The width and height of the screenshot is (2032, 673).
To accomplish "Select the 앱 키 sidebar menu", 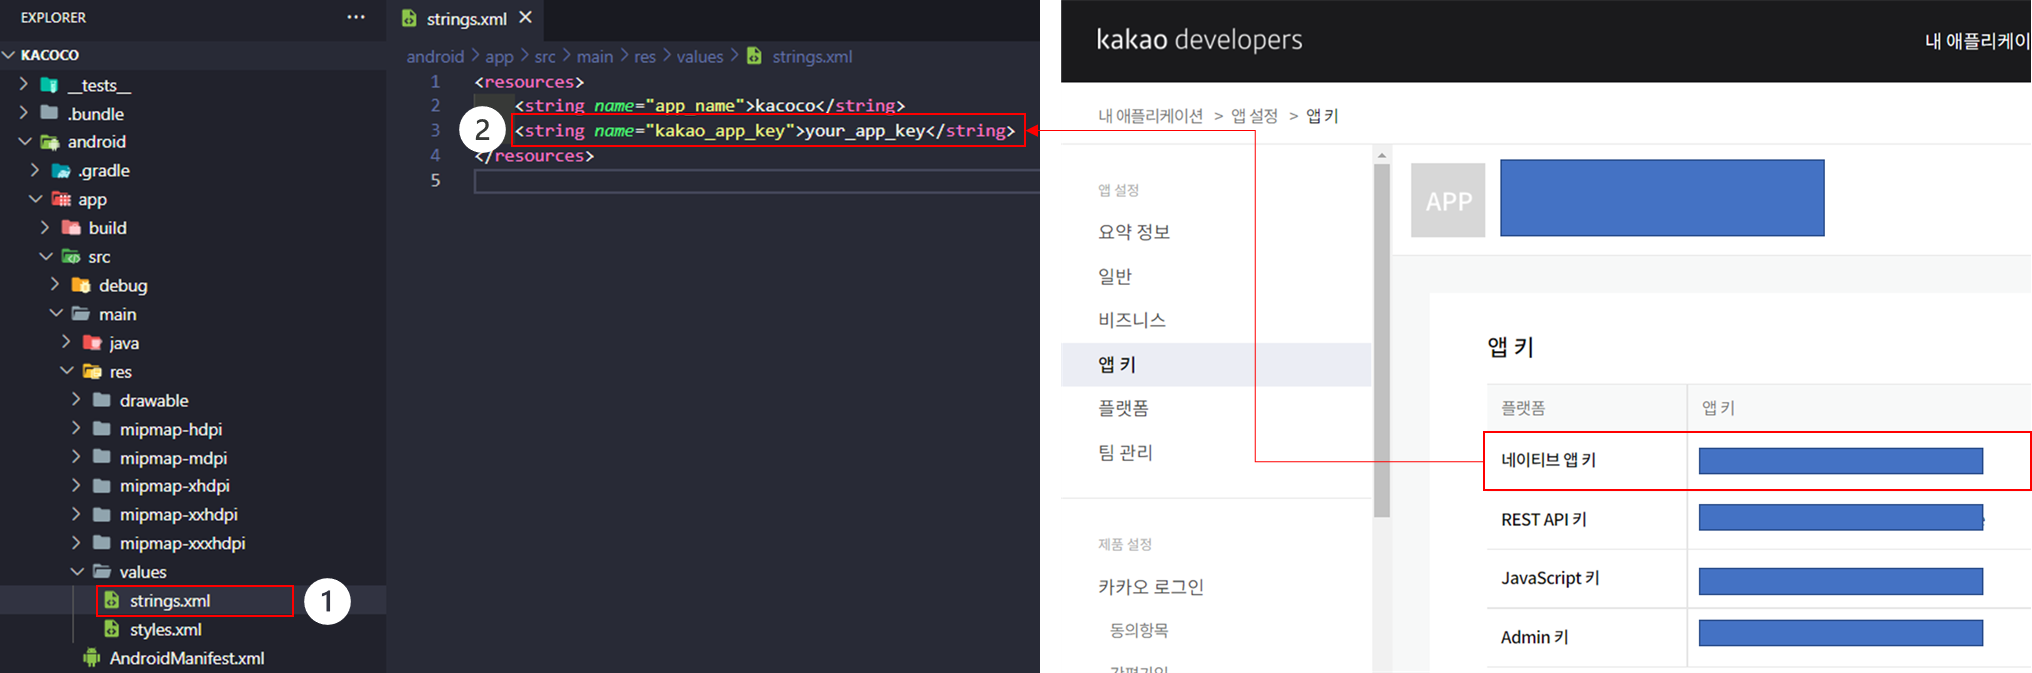I will coord(1216,365).
